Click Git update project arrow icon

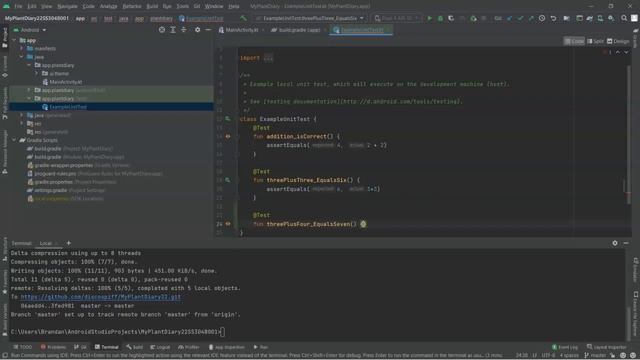pos(509,18)
